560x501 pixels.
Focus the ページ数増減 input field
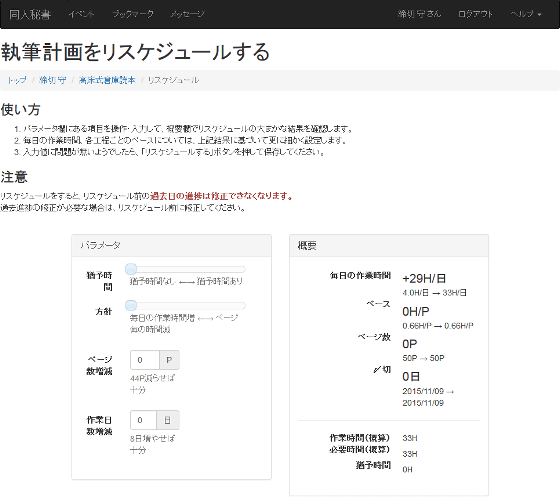[x=145, y=360]
